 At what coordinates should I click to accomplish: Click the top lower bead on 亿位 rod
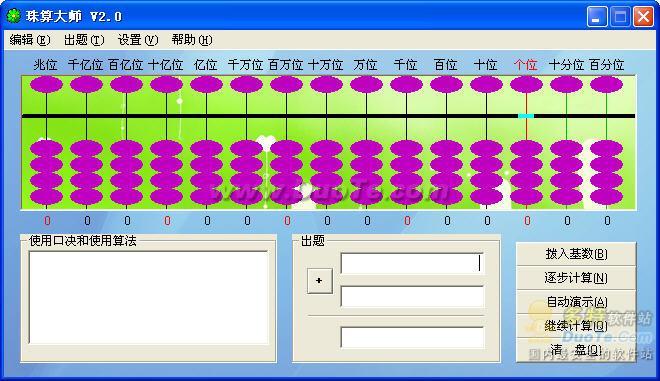(x=206, y=149)
